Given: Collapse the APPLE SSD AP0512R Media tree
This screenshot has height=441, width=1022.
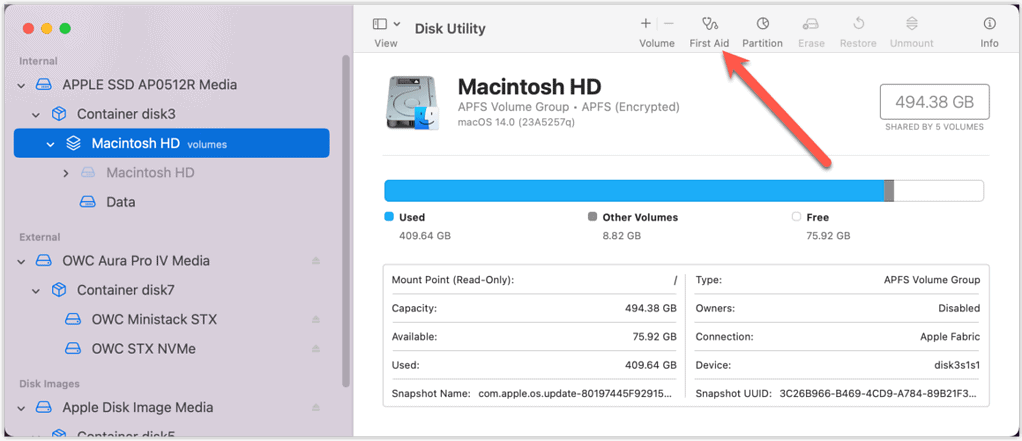Looking at the screenshot, I should (21, 85).
